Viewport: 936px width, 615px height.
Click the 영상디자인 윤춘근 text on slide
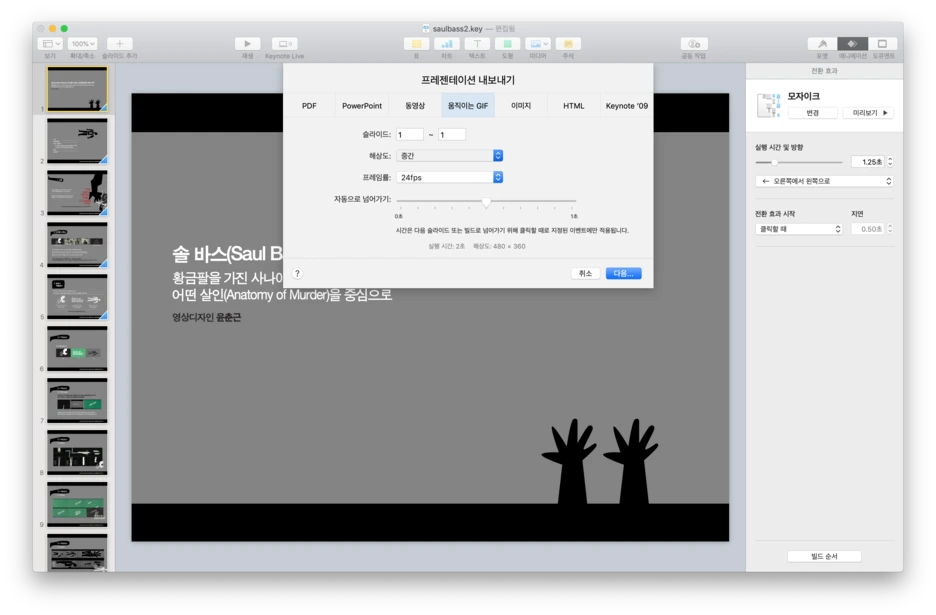[x=207, y=318]
